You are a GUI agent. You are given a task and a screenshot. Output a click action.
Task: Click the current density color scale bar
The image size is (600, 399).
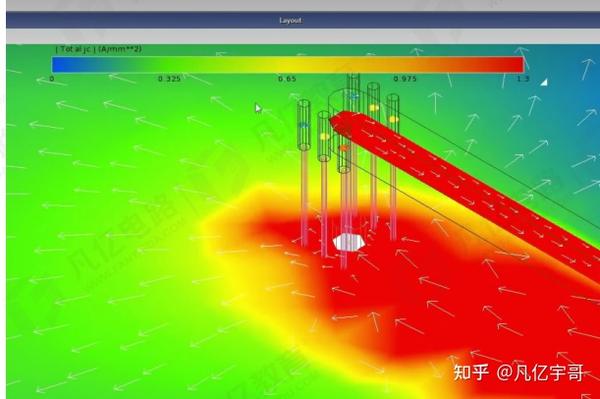tap(287, 64)
